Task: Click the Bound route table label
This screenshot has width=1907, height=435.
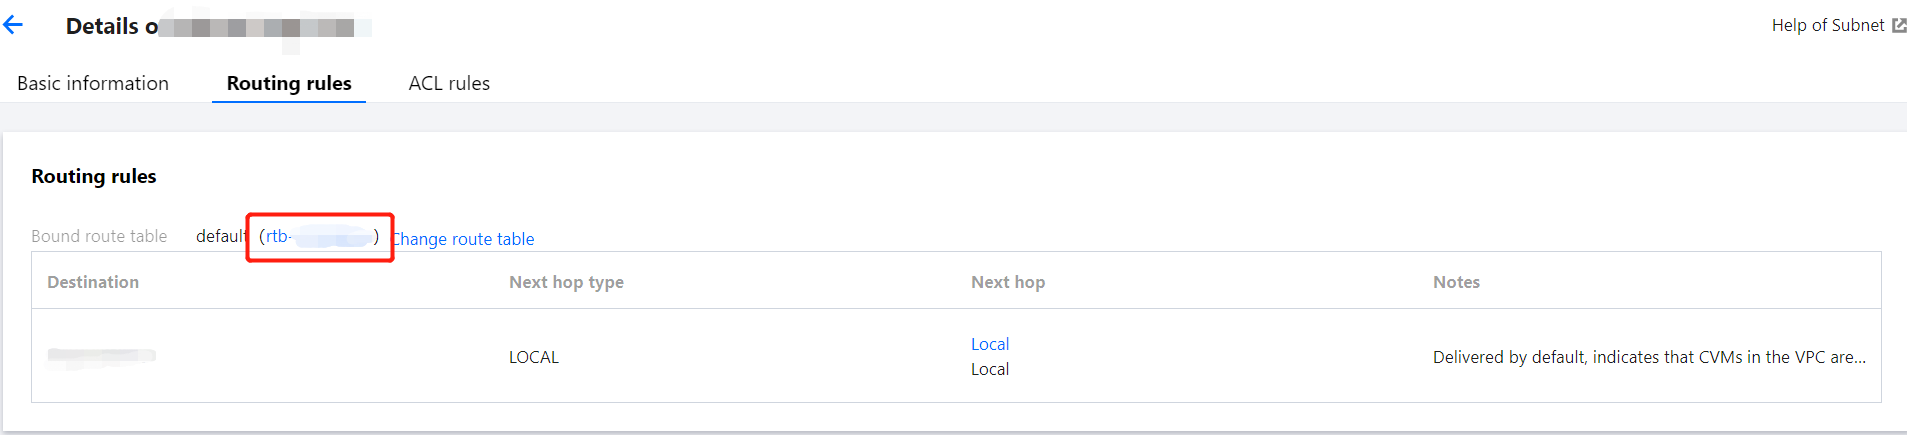Action: pos(99,236)
